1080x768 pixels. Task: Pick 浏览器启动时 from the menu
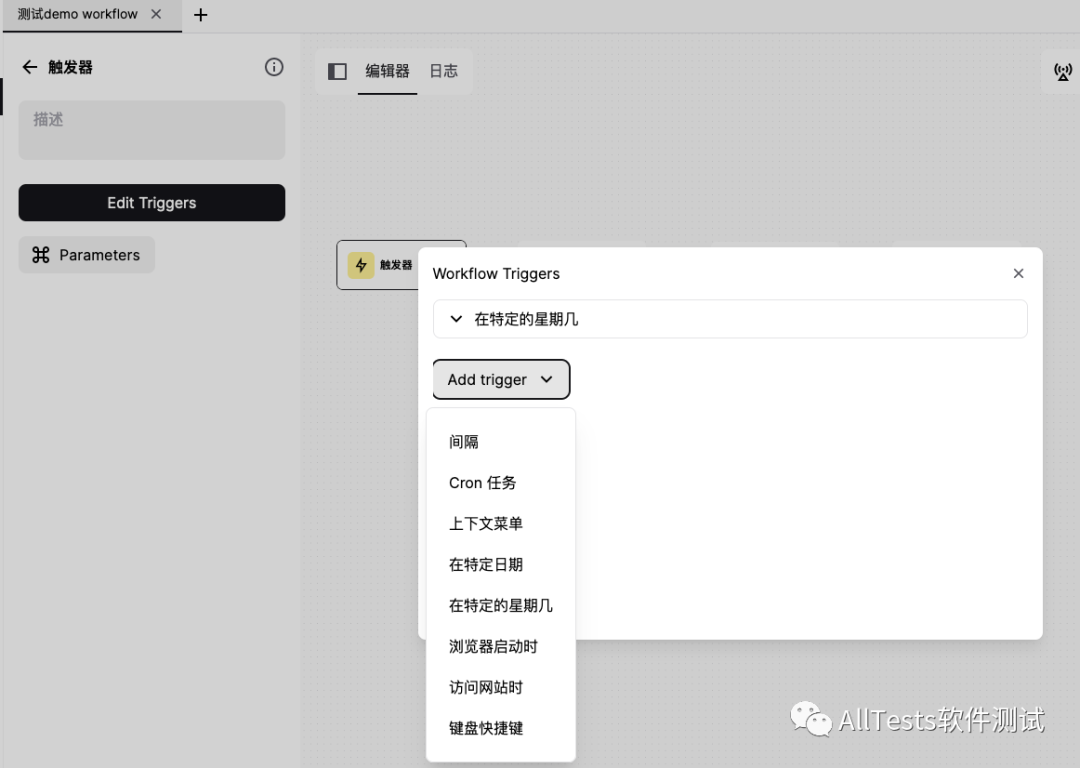(493, 647)
